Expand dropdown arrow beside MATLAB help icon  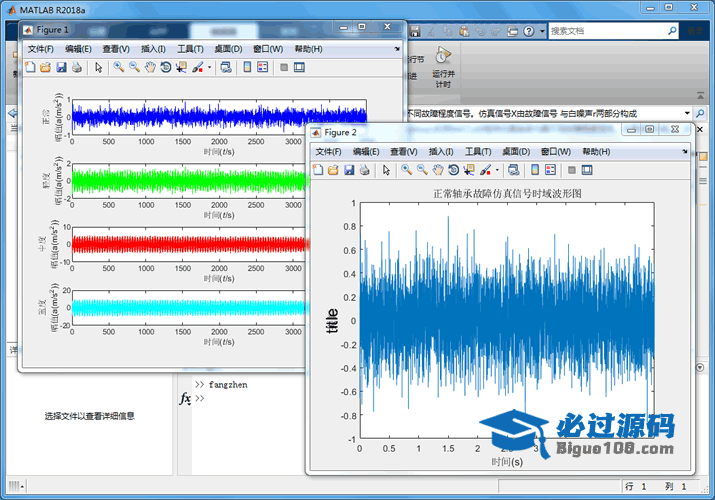[542, 31]
